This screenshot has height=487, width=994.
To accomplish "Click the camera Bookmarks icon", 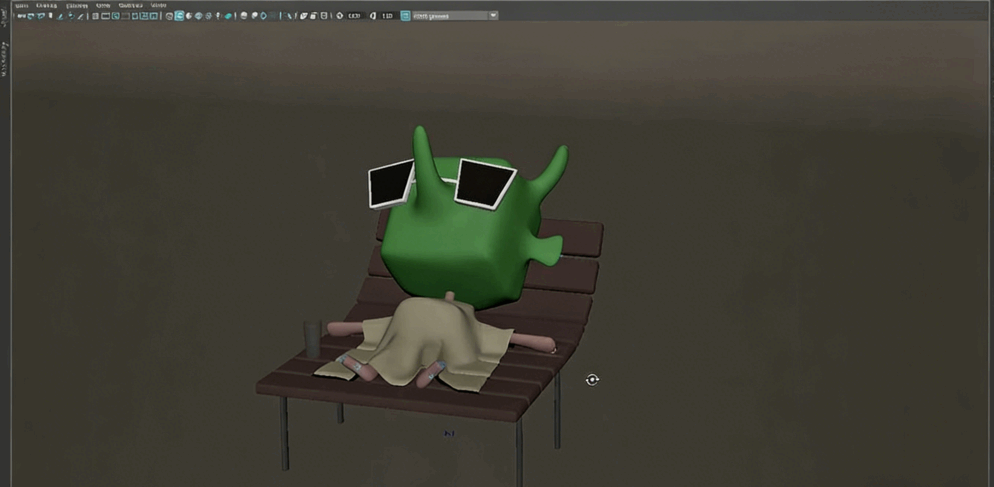I will 50,16.
